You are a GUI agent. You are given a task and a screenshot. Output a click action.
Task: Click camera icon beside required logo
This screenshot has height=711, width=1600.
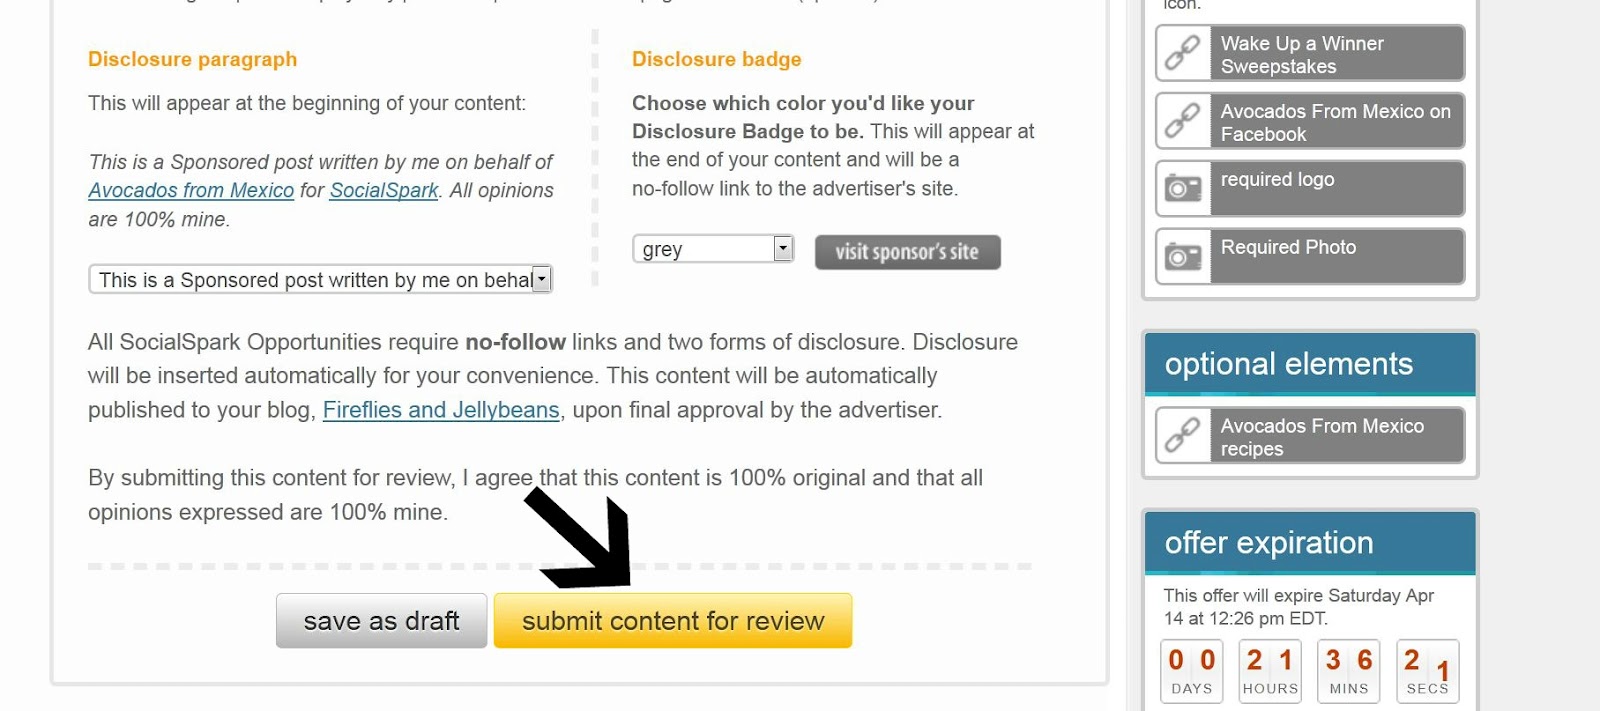point(1183,188)
